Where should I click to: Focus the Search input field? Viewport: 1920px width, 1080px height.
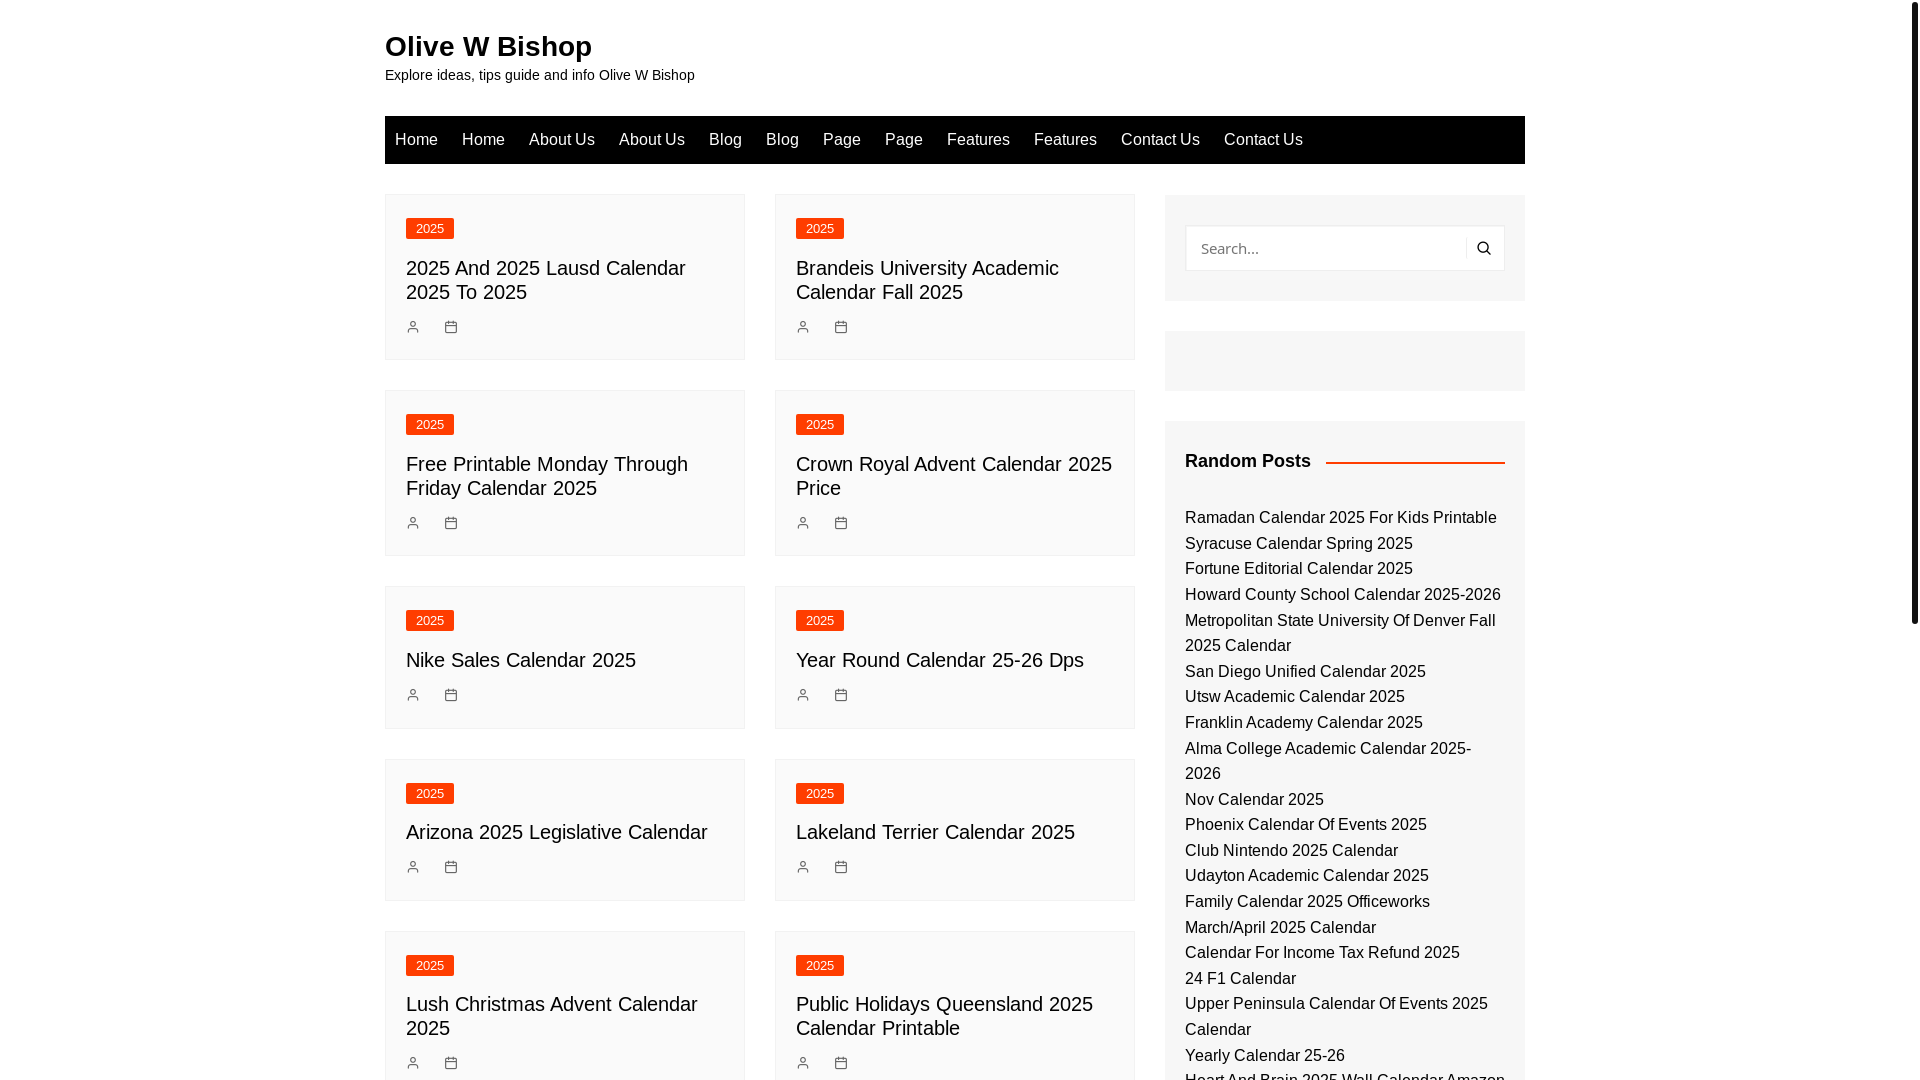click(1326, 248)
